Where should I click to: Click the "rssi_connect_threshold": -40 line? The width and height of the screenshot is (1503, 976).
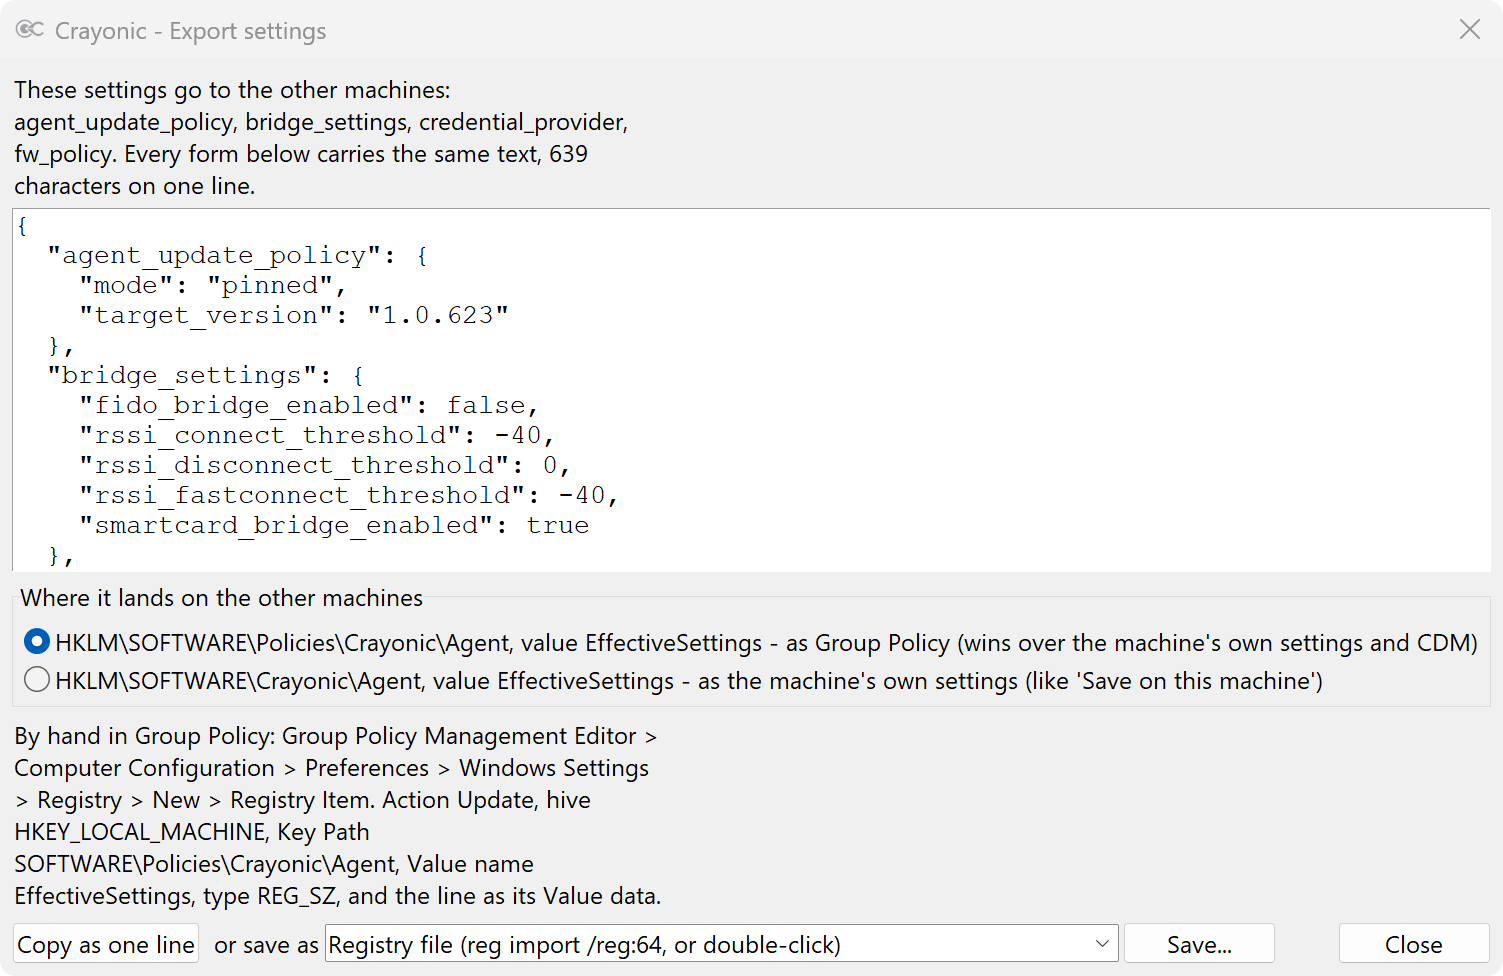(x=317, y=435)
